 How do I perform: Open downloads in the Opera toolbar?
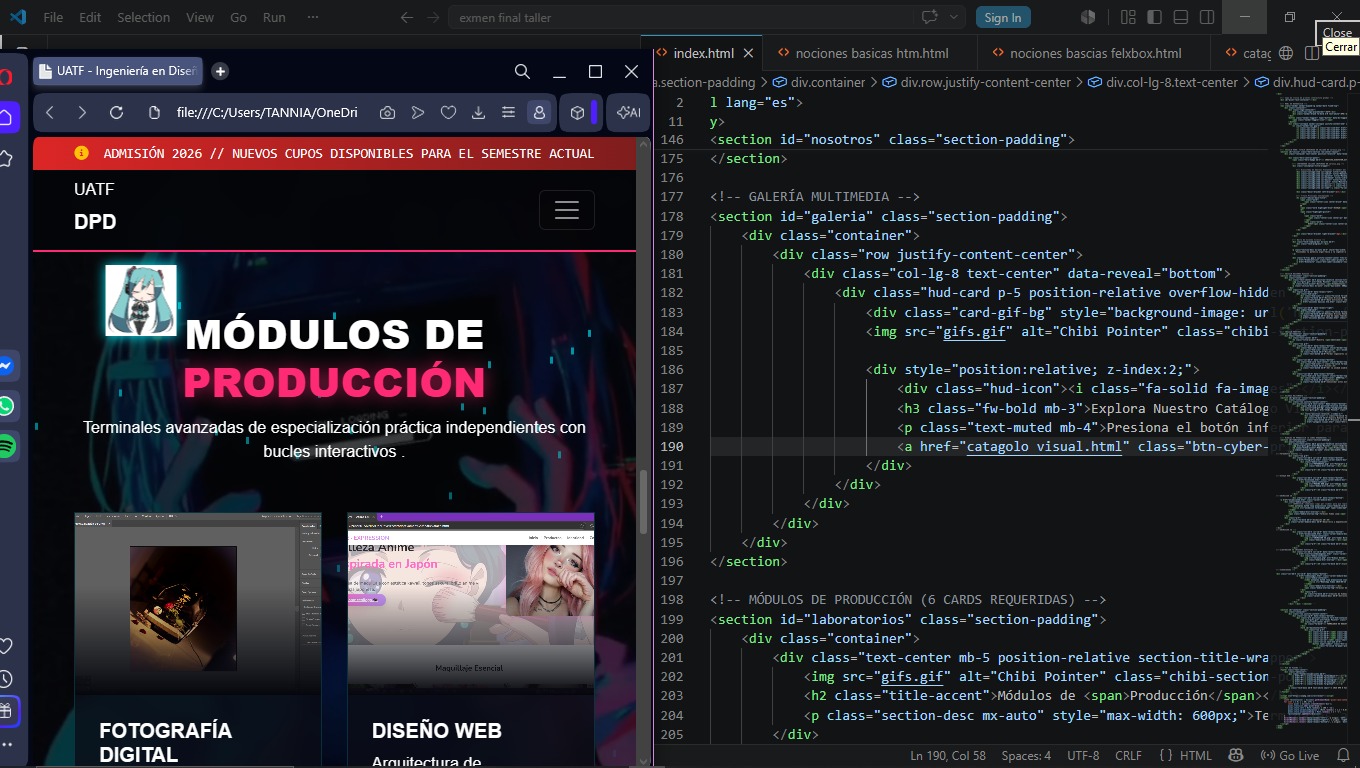coord(478,113)
